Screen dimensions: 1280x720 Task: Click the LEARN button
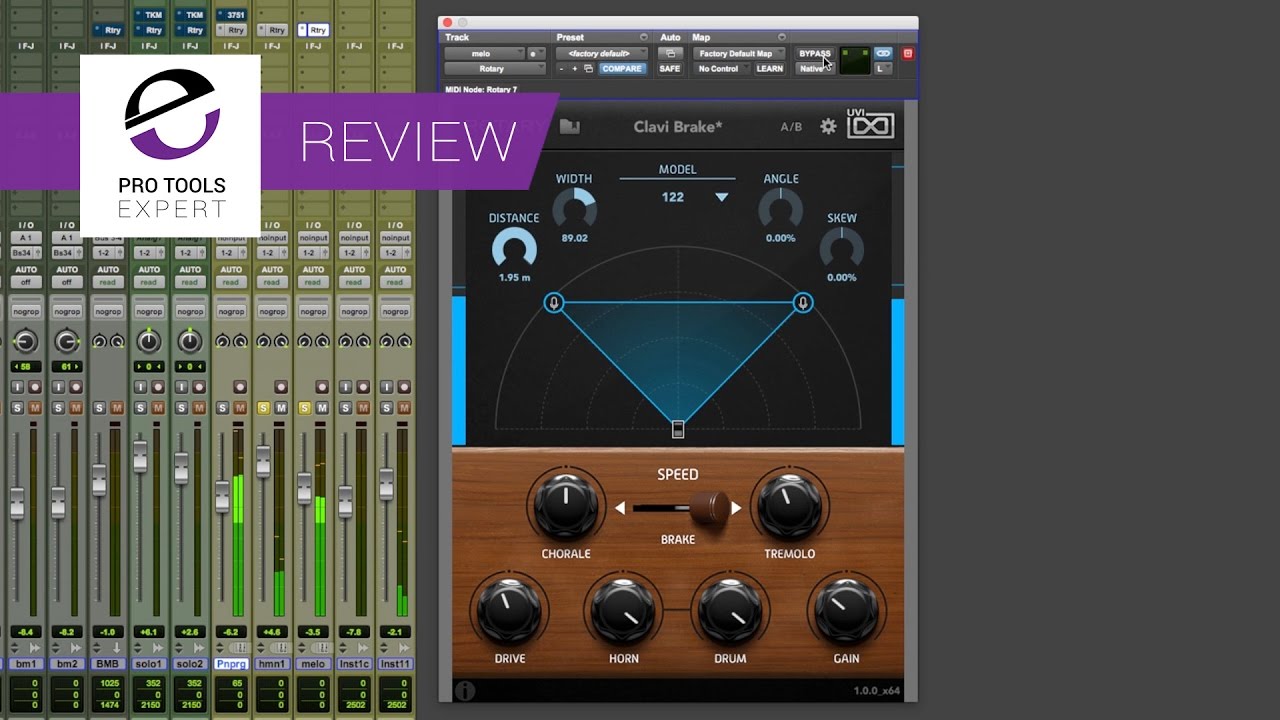(770, 69)
